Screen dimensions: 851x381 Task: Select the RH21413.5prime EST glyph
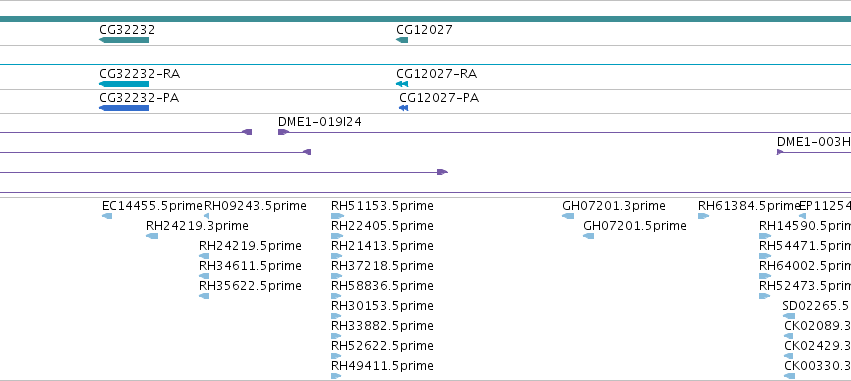(x=336, y=256)
